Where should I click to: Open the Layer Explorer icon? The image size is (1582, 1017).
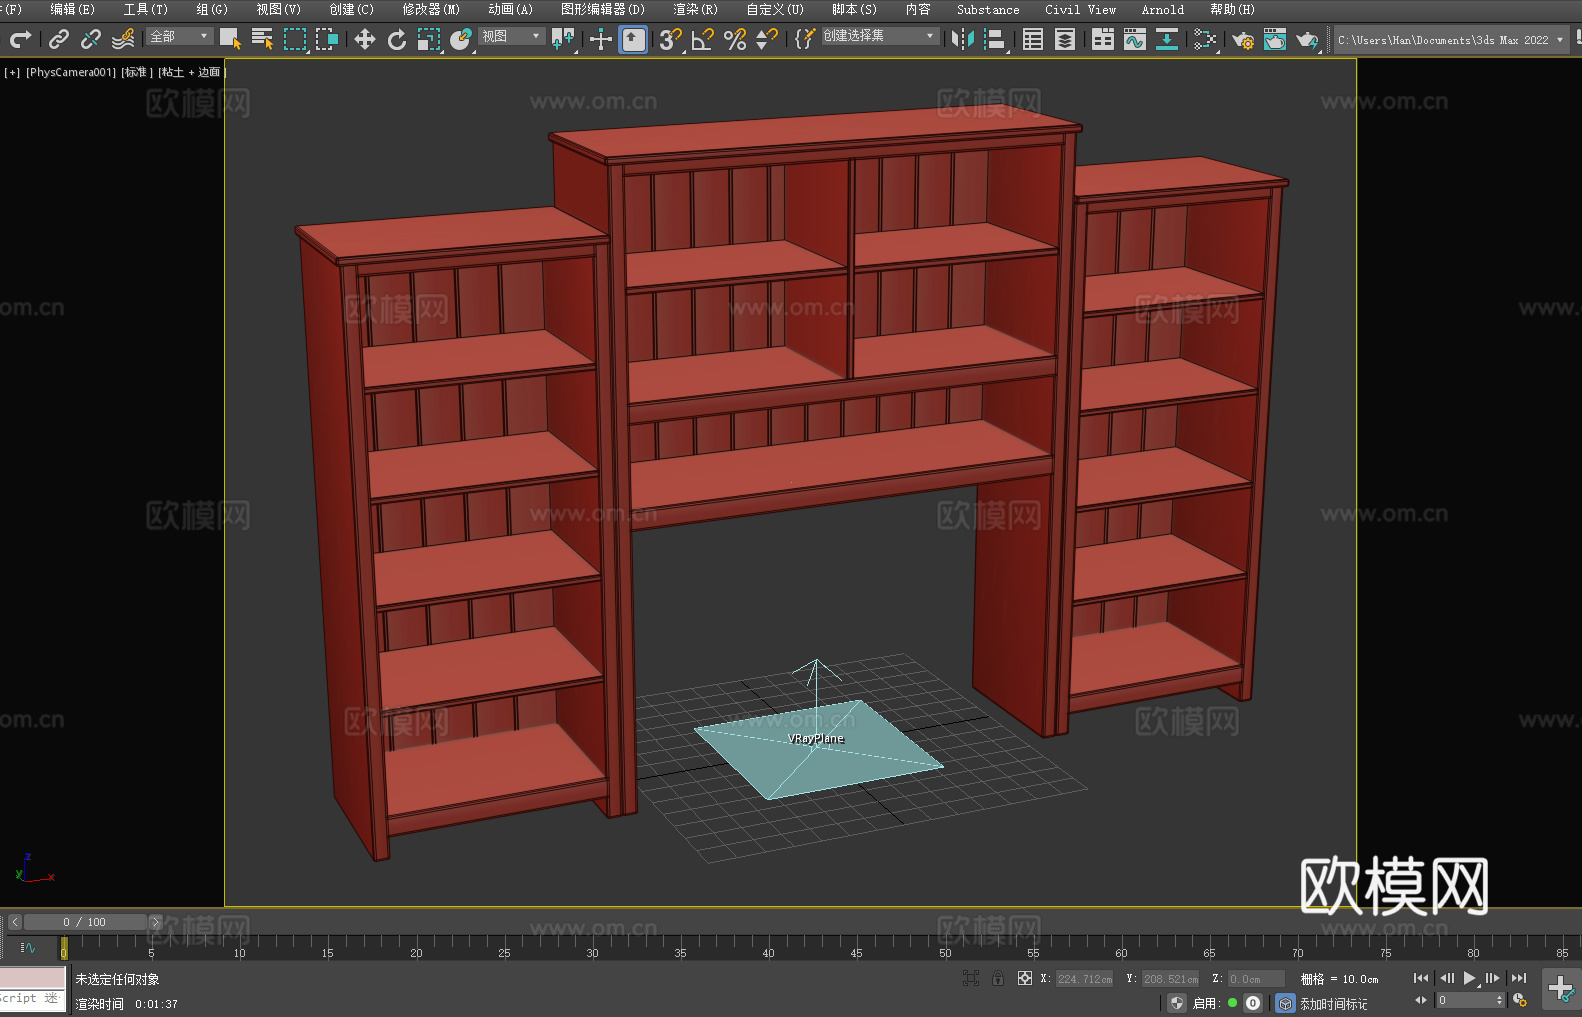click(x=1065, y=39)
